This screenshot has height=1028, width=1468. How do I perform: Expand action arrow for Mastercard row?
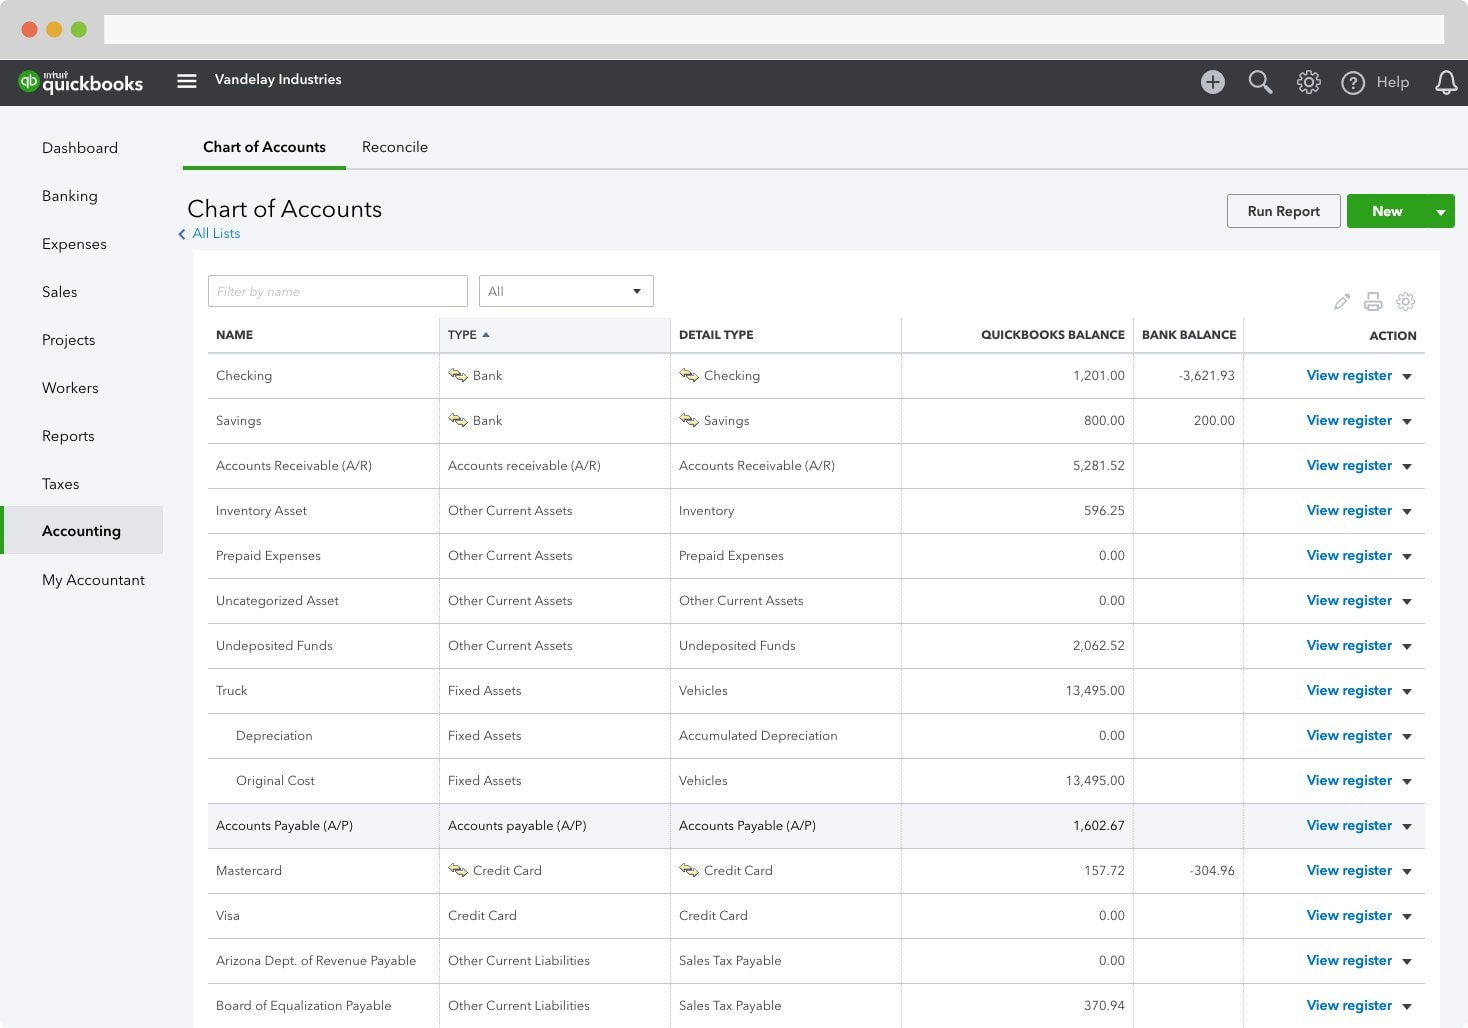(x=1407, y=872)
